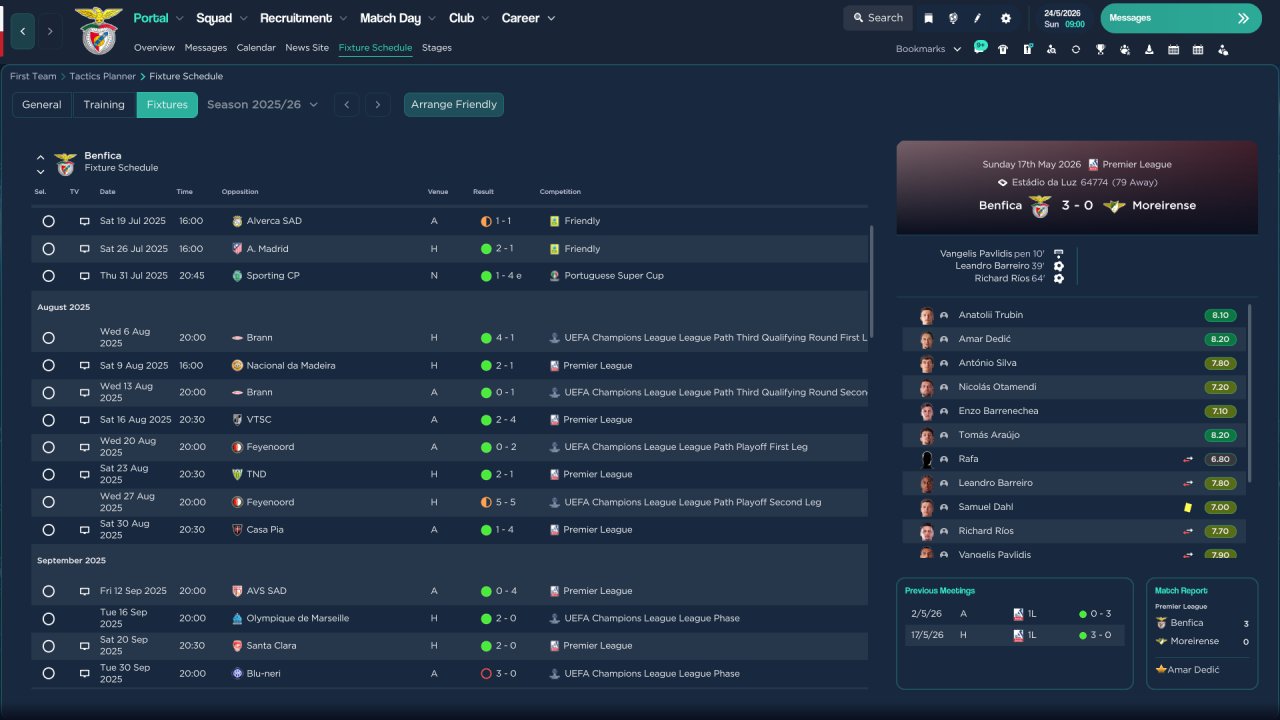Open the settings gear icon
Image resolution: width=1280 pixels, height=720 pixels.
tap(1005, 18)
